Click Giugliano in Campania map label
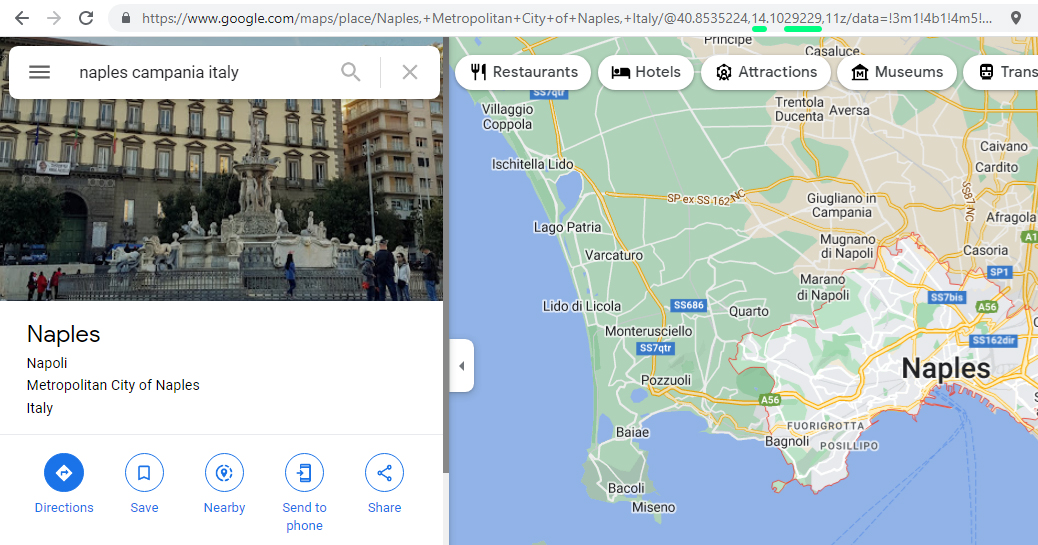The image size is (1038, 545). click(841, 205)
